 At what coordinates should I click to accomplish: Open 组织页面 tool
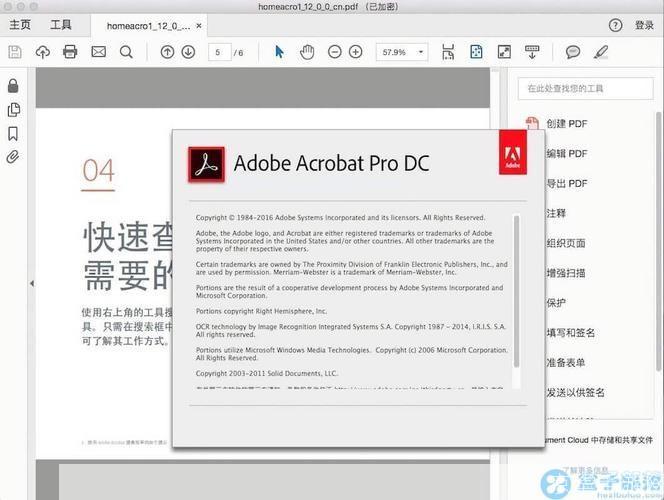point(566,243)
